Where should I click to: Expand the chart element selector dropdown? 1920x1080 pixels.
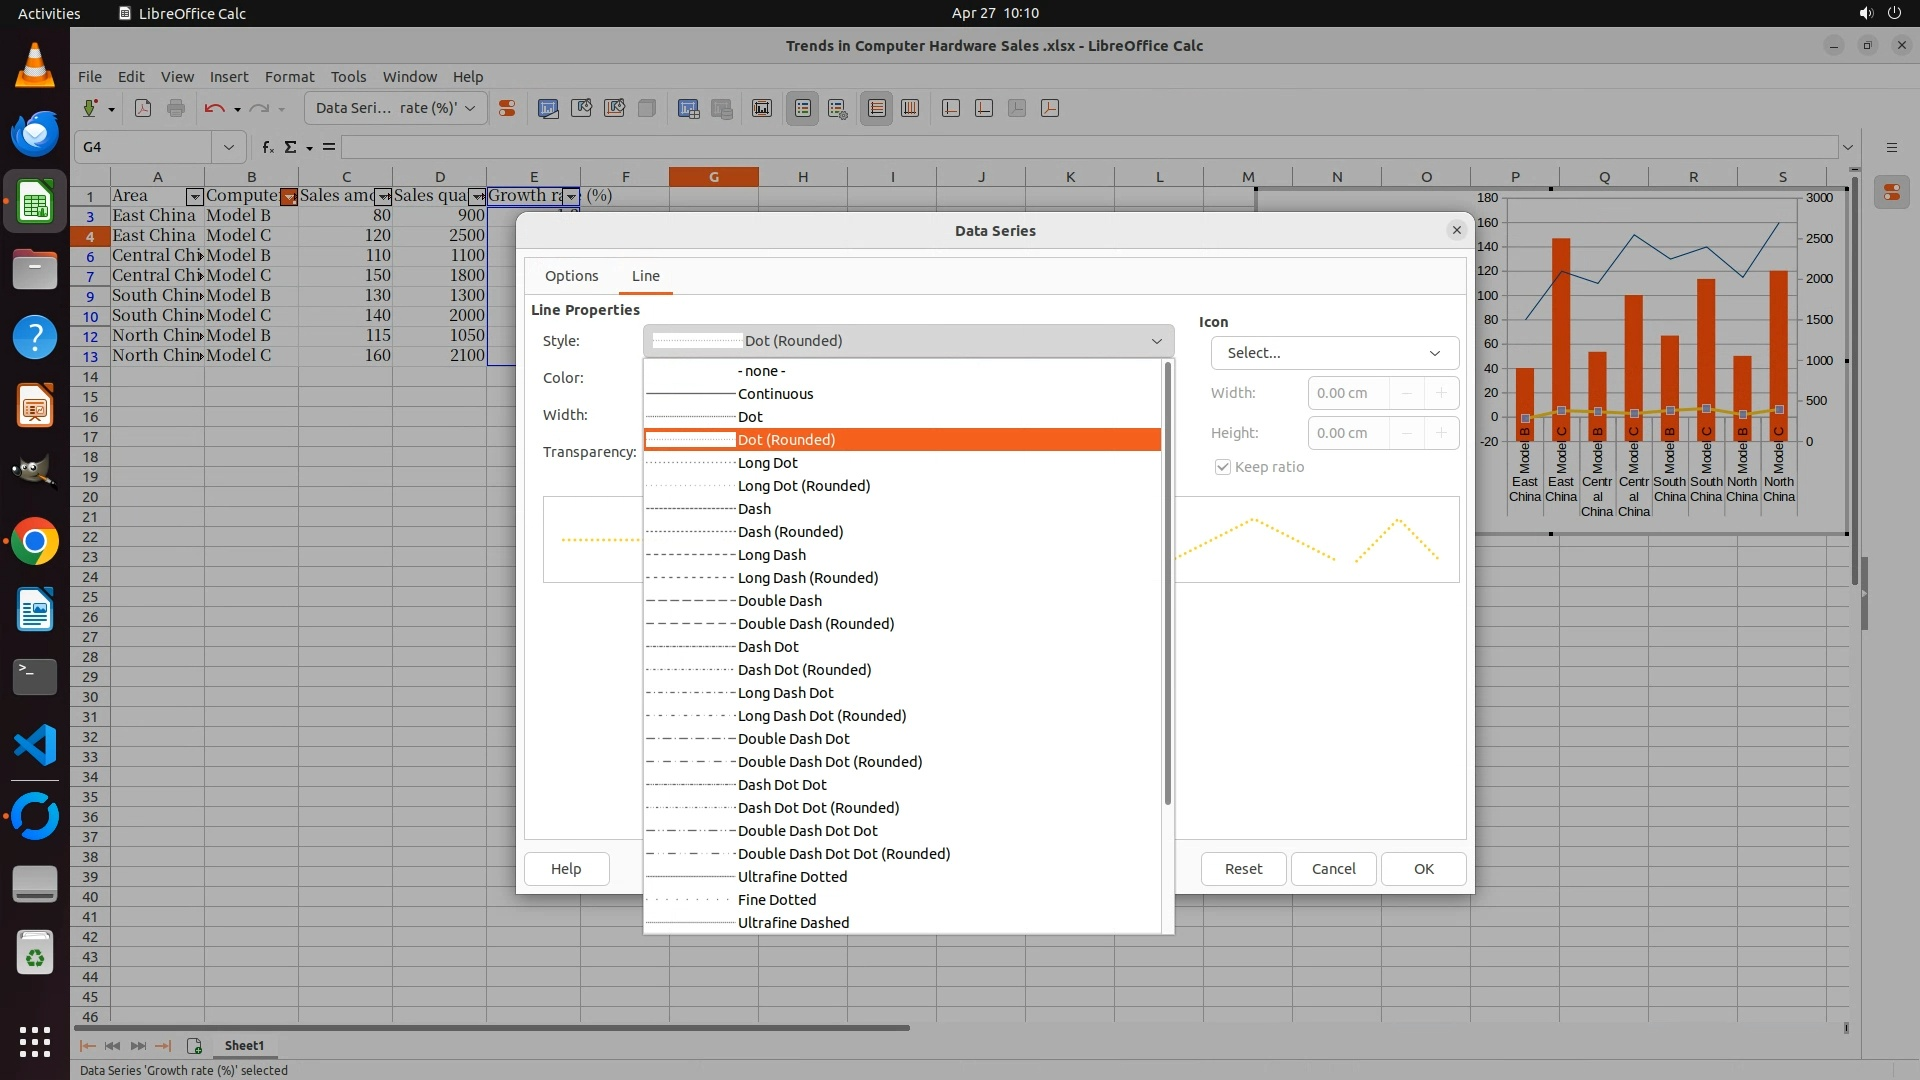[470, 108]
